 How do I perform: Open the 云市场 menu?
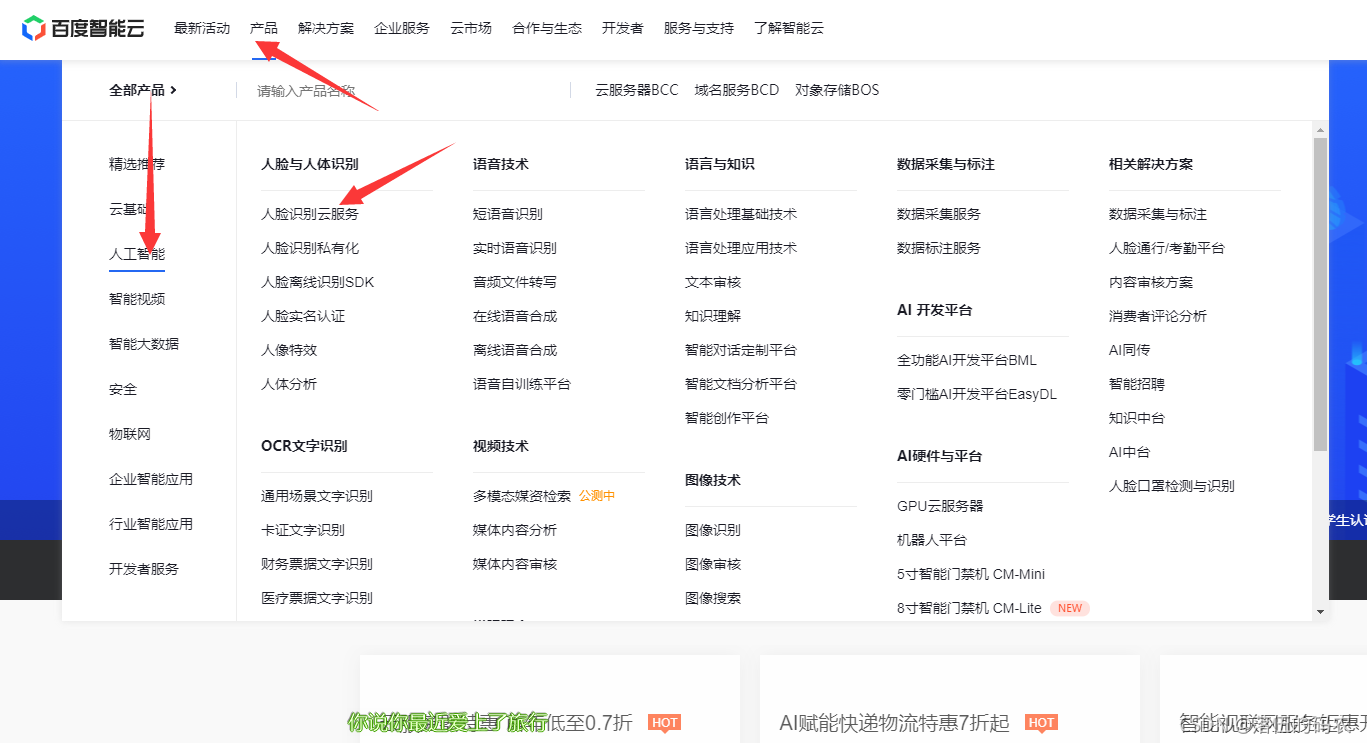[x=471, y=28]
